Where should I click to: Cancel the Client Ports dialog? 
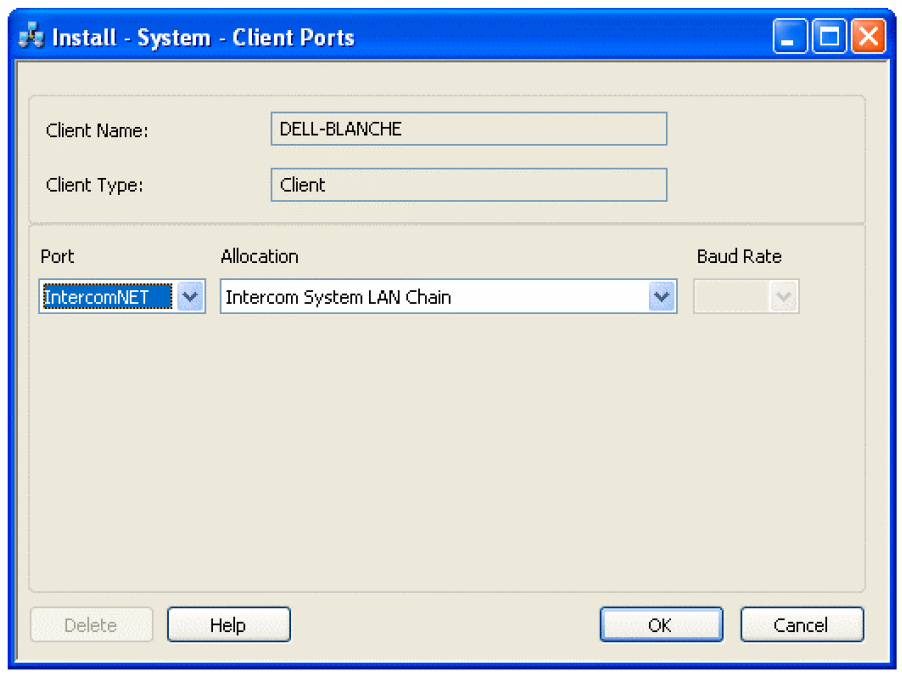(x=801, y=625)
